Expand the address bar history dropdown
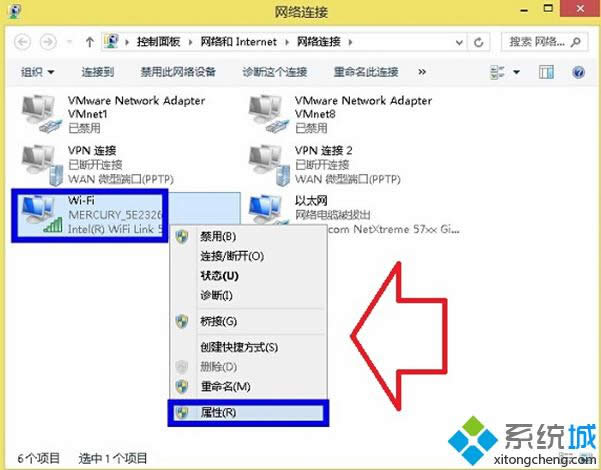 point(459,43)
